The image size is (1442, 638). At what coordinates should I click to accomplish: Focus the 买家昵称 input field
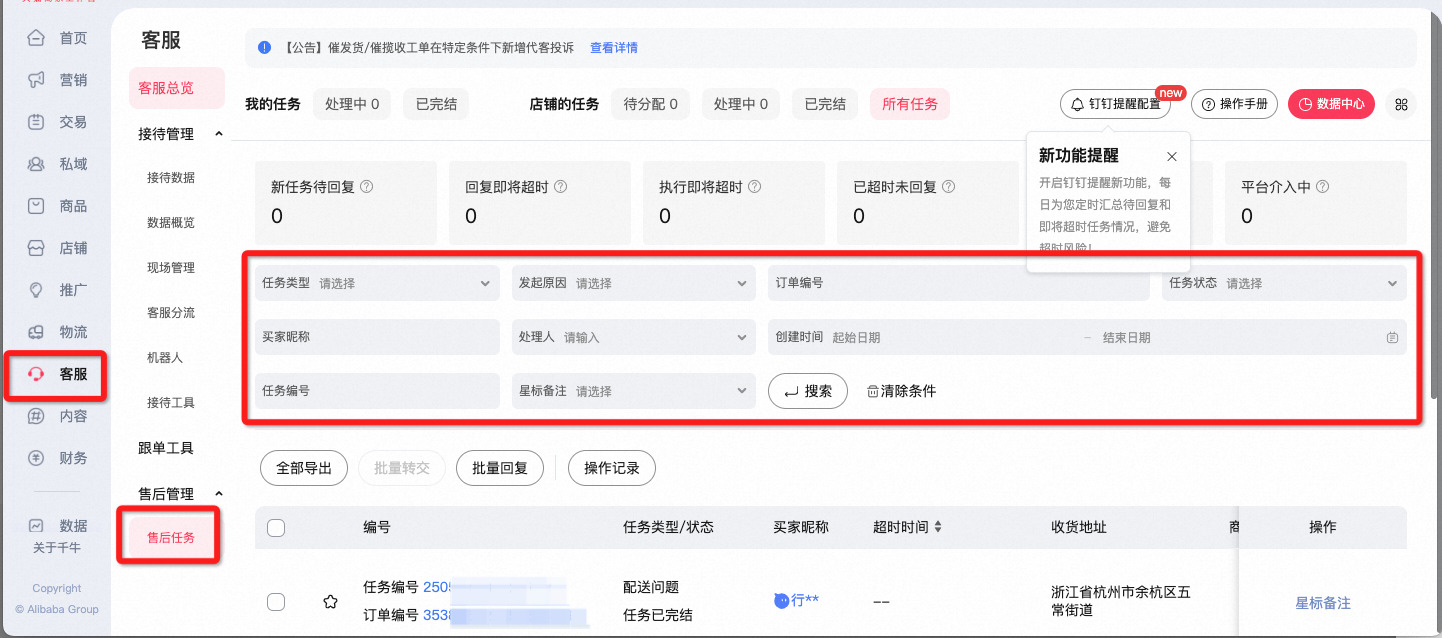click(x=377, y=337)
